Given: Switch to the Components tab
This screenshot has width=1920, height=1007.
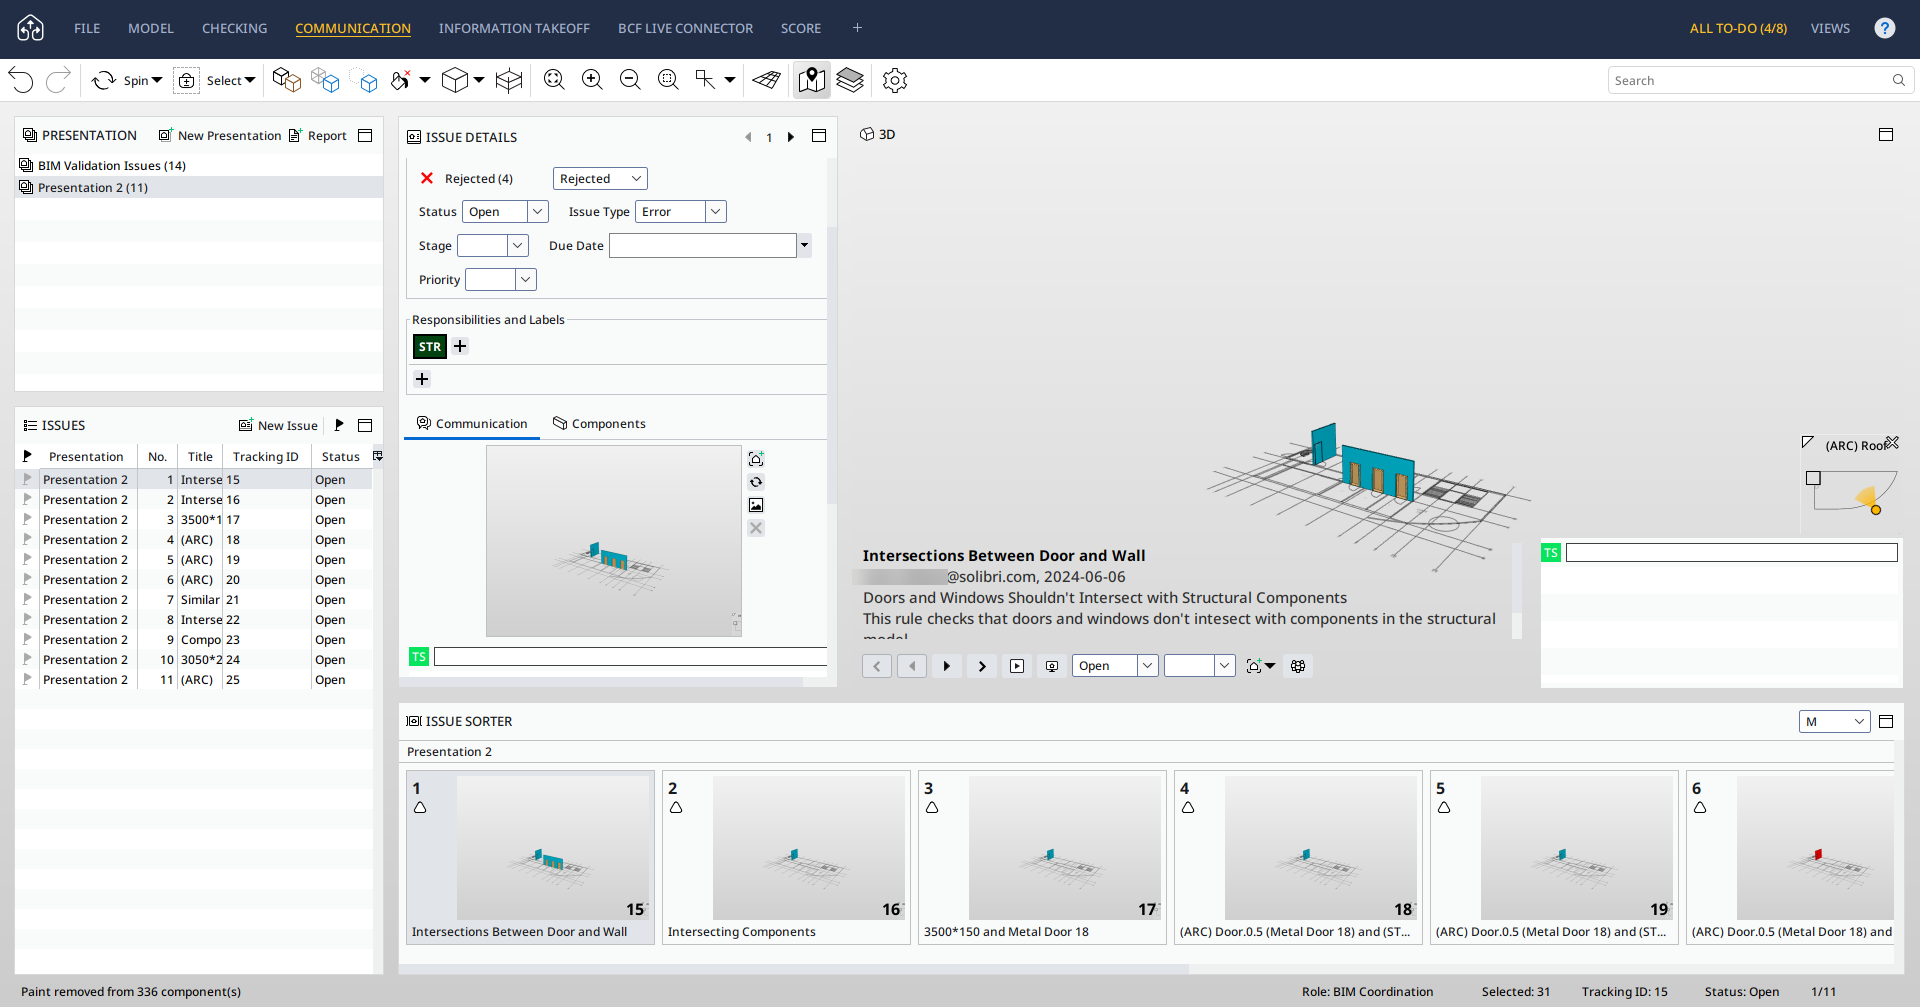Looking at the screenshot, I should [x=599, y=424].
